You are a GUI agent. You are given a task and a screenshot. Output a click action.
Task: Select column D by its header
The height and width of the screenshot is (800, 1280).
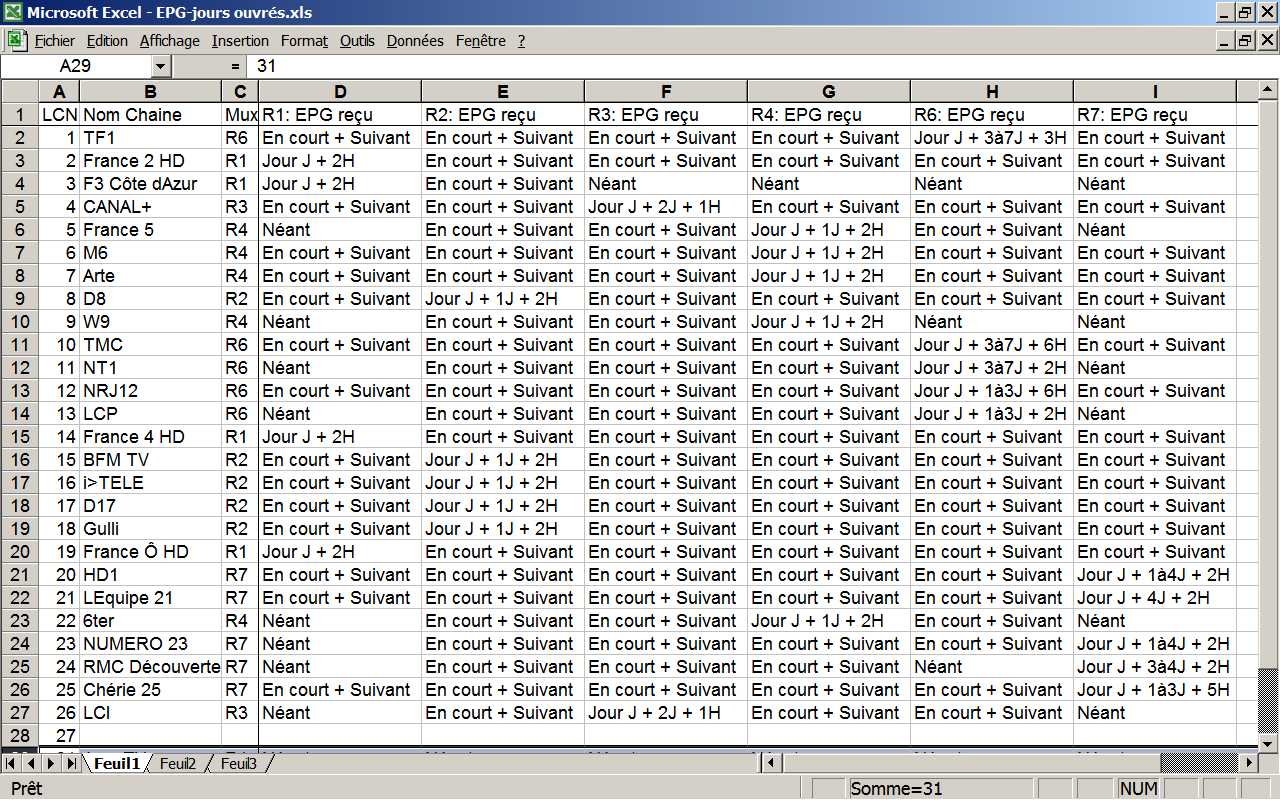[x=340, y=91]
